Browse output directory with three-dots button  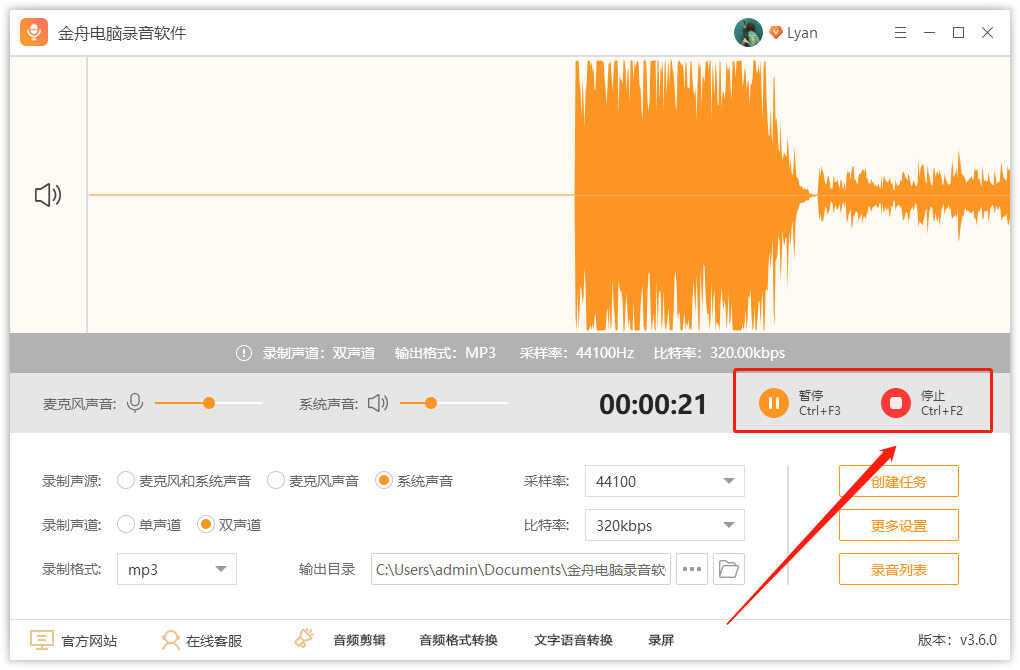691,569
